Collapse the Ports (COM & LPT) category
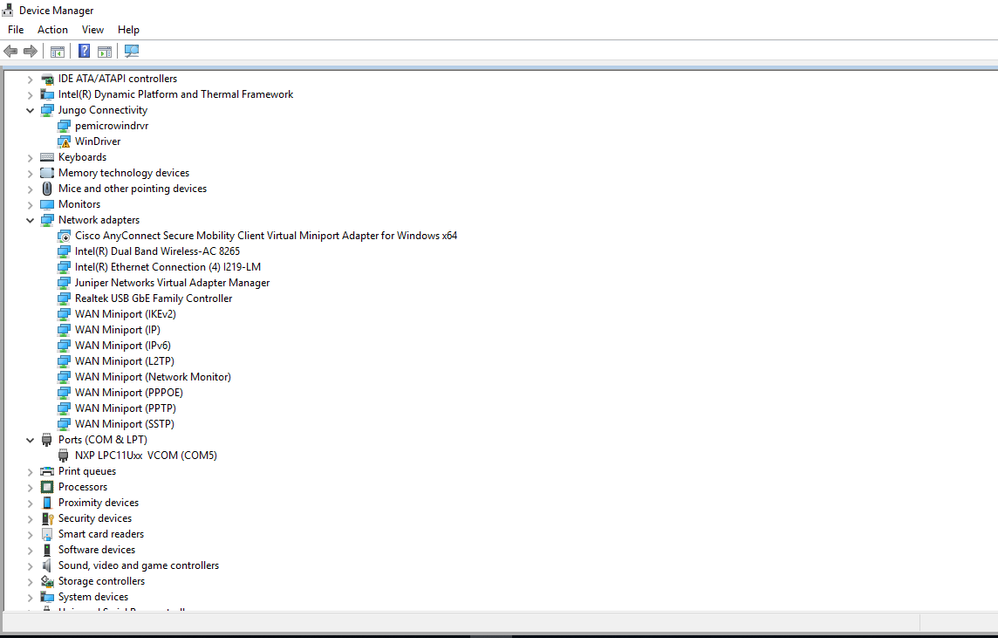 point(30,440)
